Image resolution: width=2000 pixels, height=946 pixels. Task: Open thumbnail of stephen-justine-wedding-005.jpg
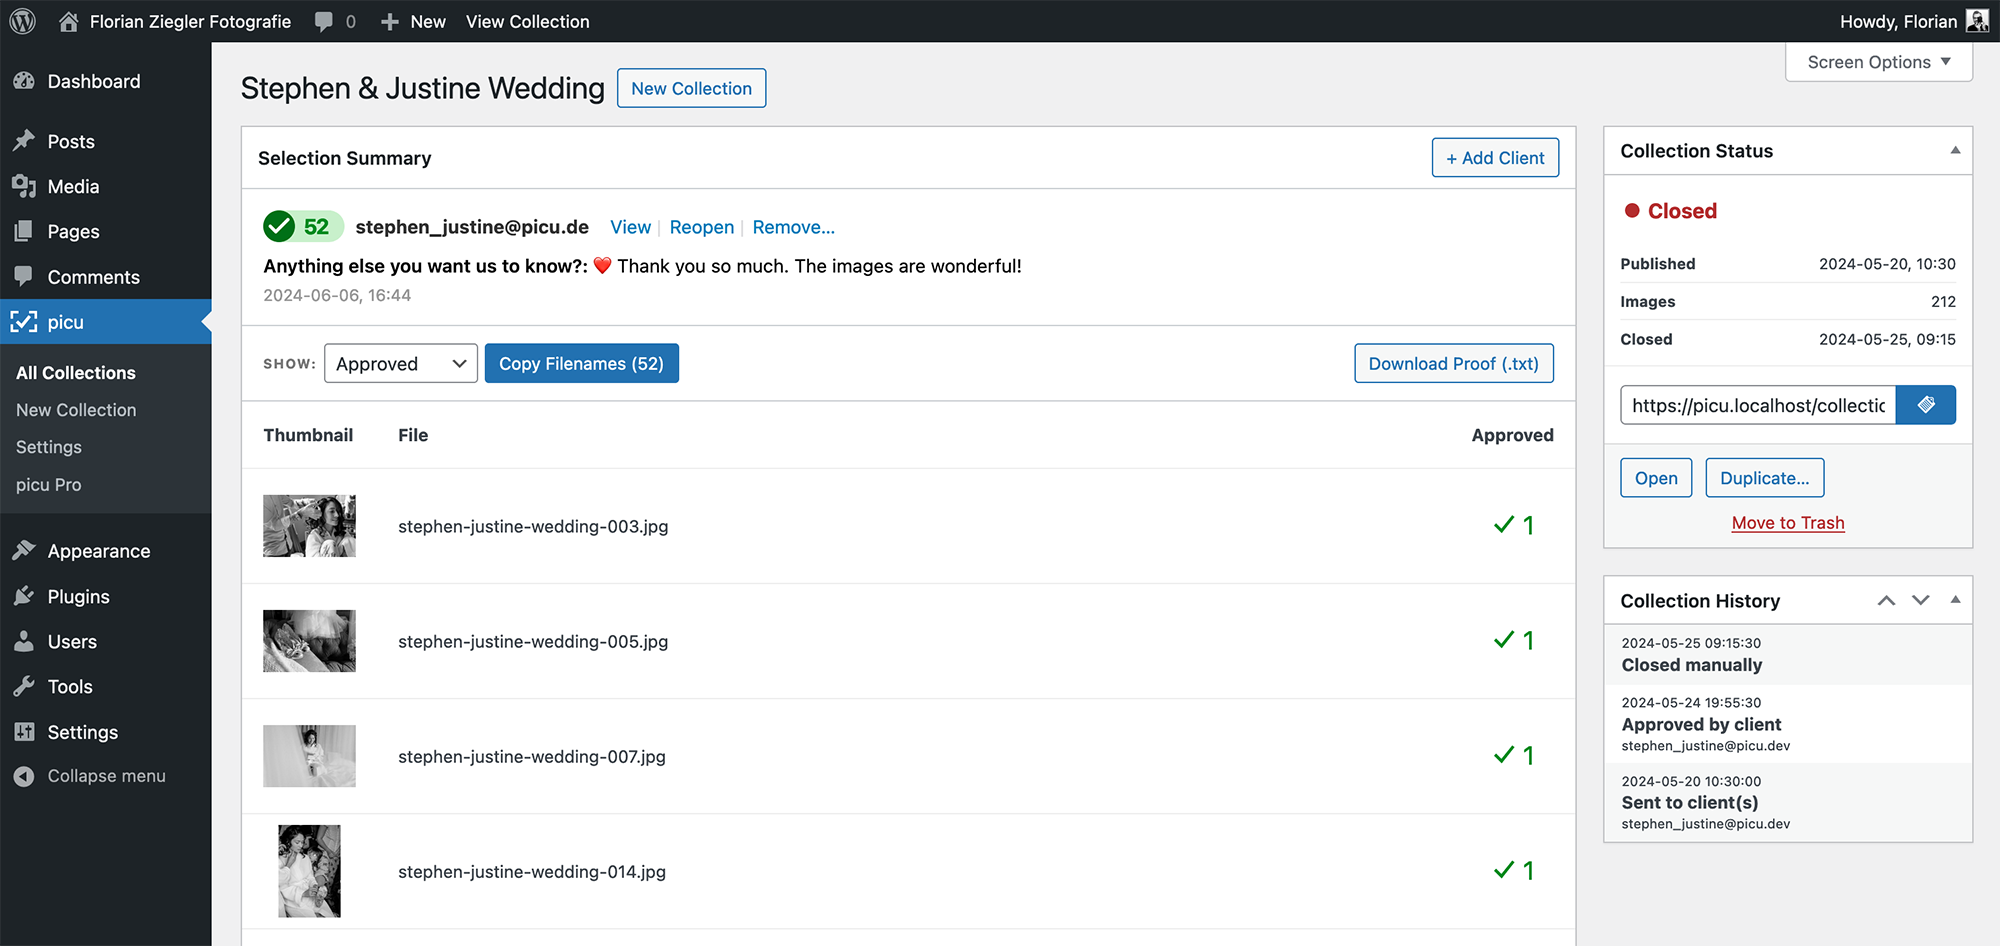click(x=309, y=641)
